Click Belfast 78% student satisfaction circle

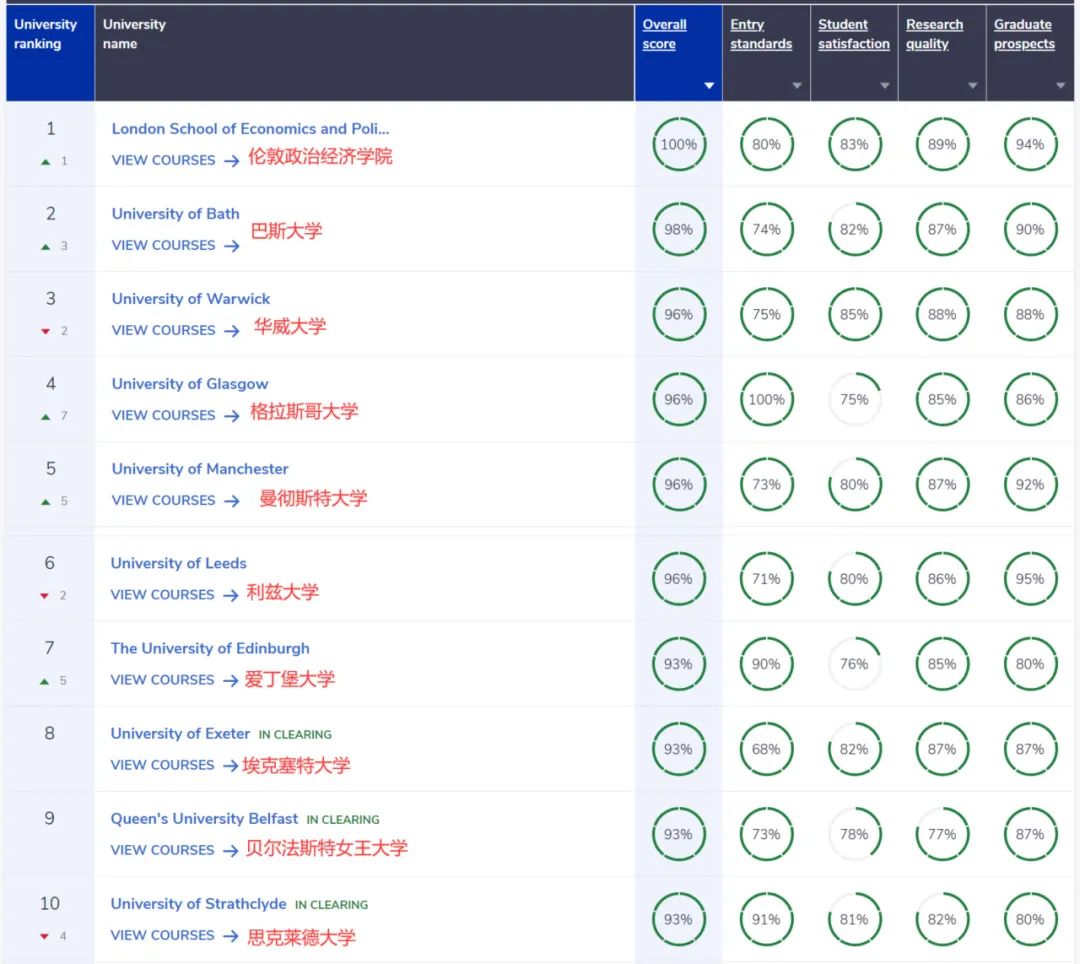coord(854,835)
